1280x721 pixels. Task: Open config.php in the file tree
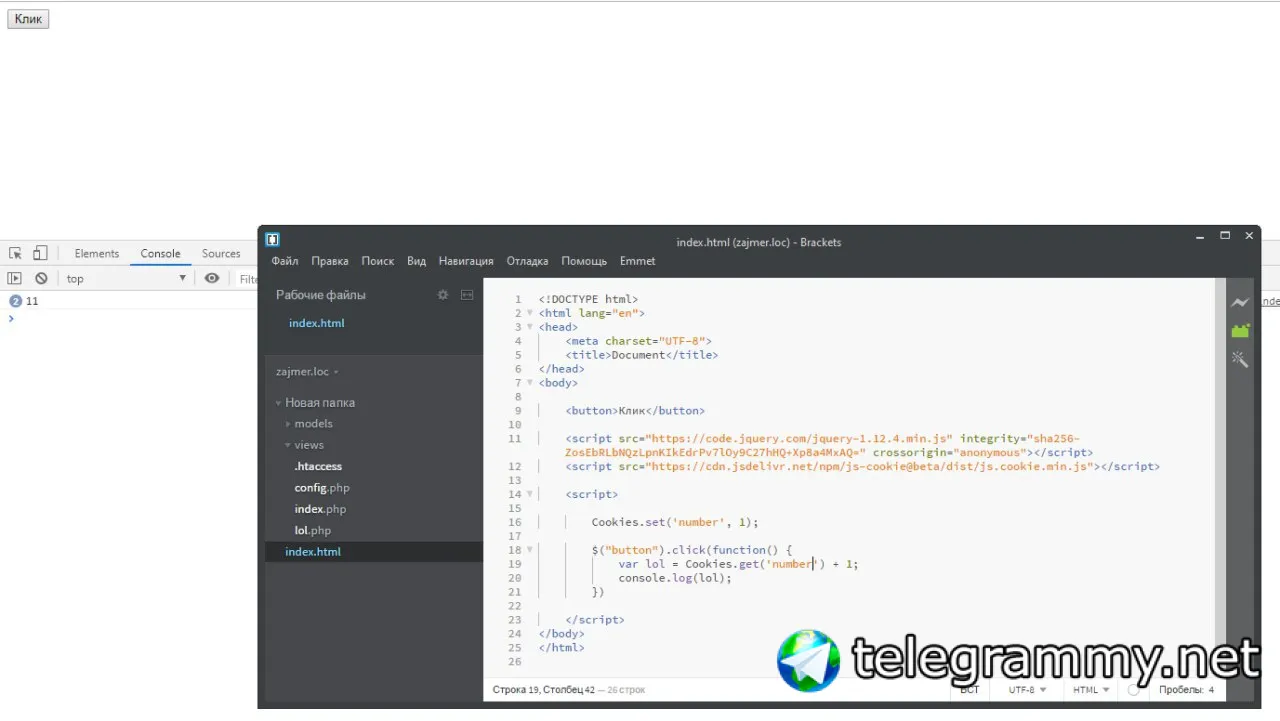tap(322, 488)
